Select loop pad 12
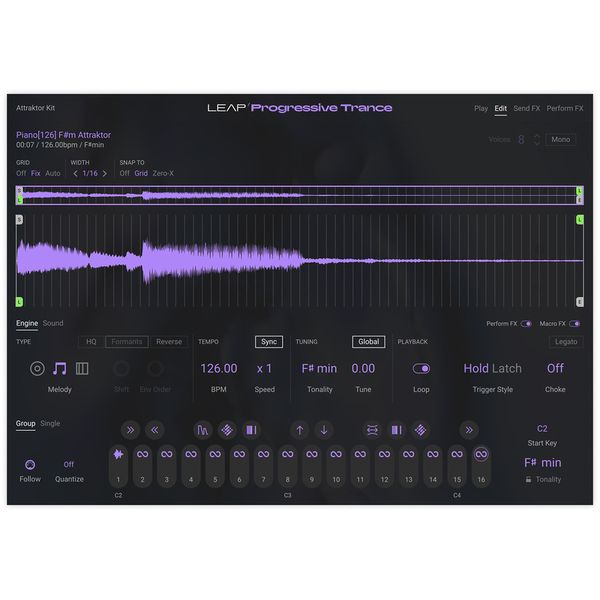This screenshot has width=600, height=600. (x=384, y=466)
